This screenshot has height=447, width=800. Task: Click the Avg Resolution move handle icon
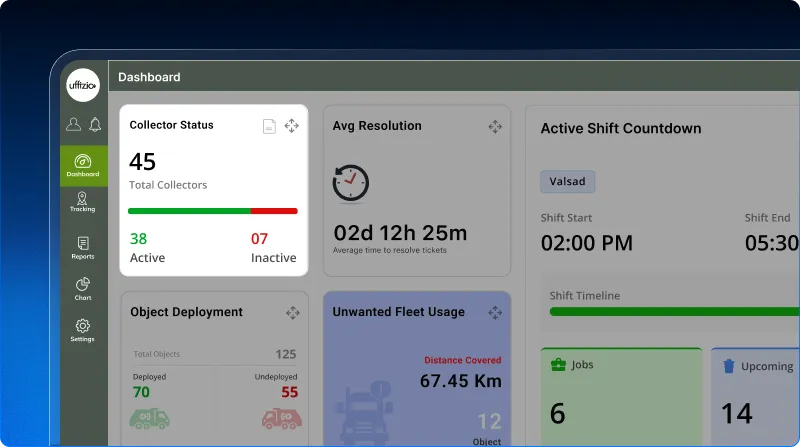click(x=495, y=127)
